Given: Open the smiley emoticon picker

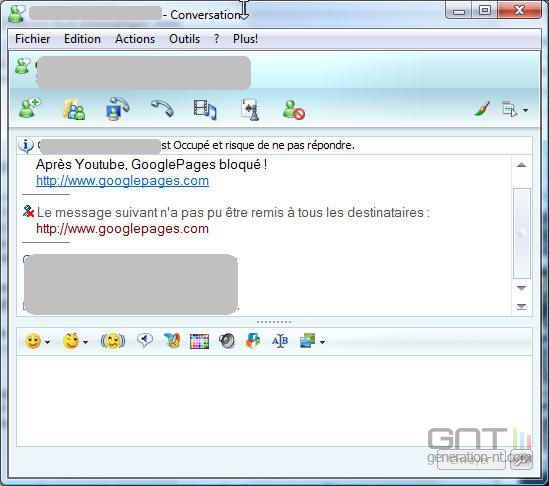Looking at the screenshot, I should (x=33, y=341).
